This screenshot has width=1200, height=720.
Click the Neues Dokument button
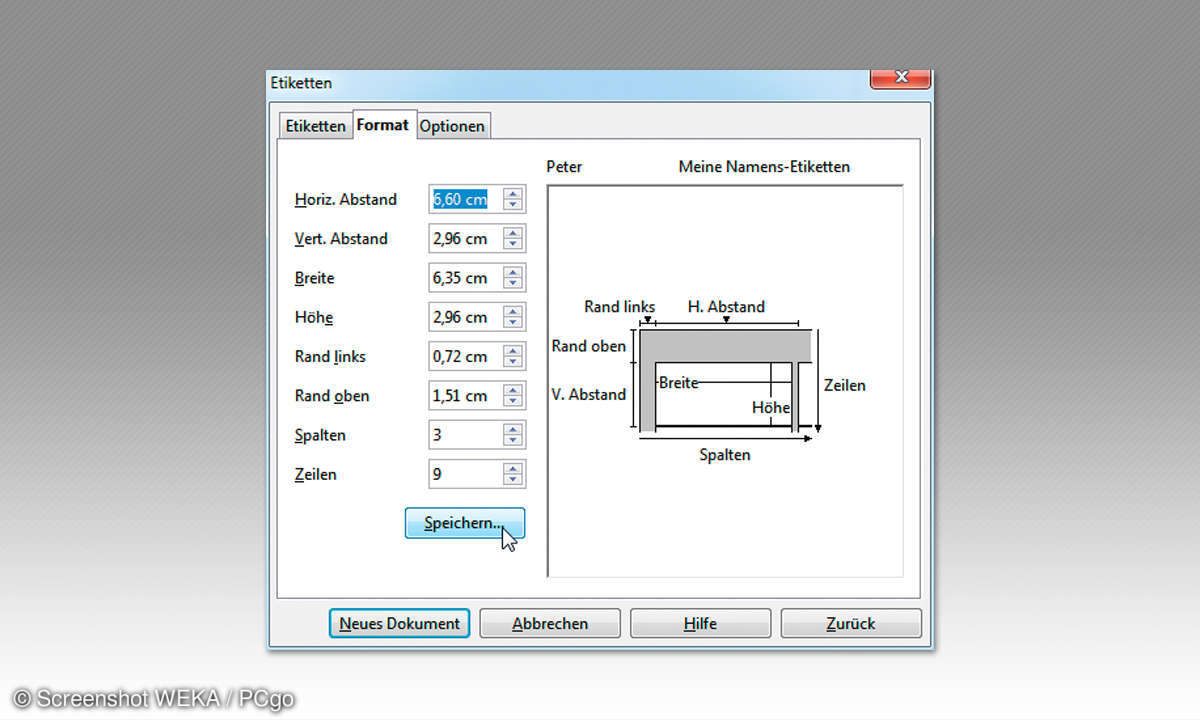(x=399, y=623)
